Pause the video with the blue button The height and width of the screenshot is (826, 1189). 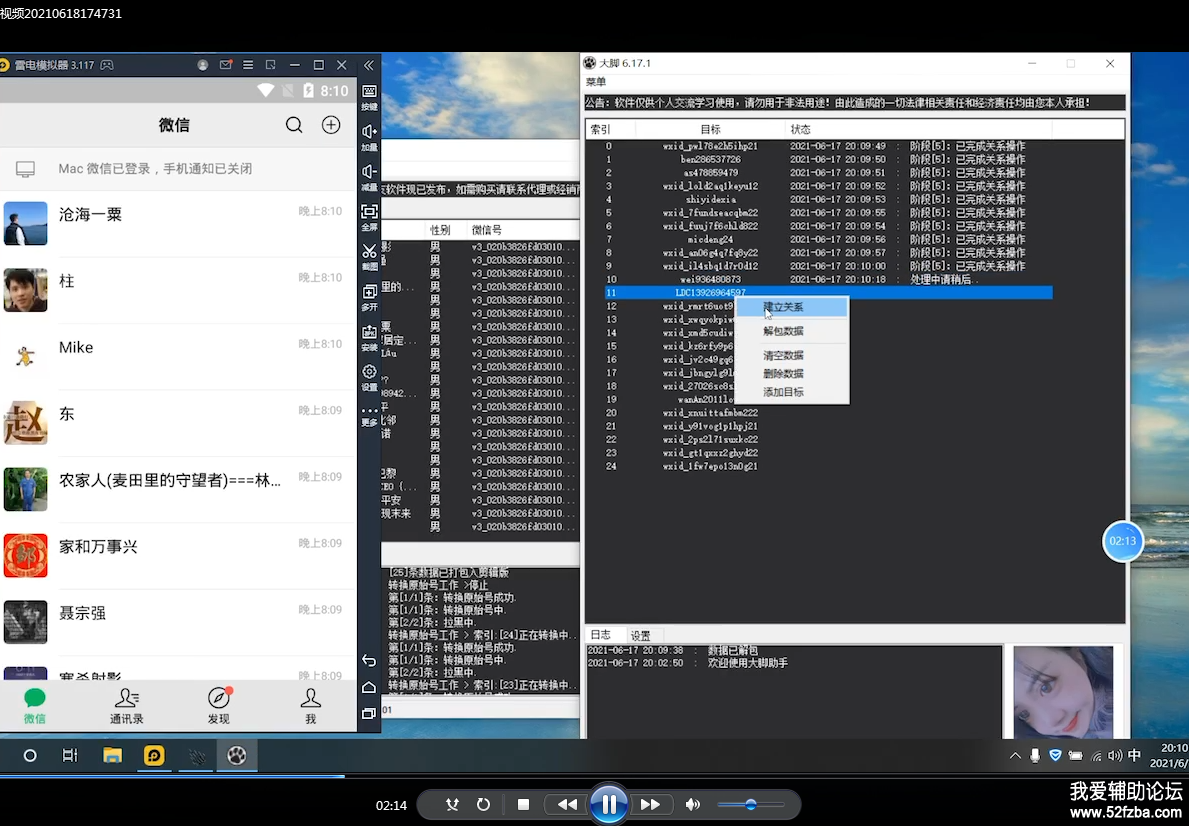click(x=609, y=805)
